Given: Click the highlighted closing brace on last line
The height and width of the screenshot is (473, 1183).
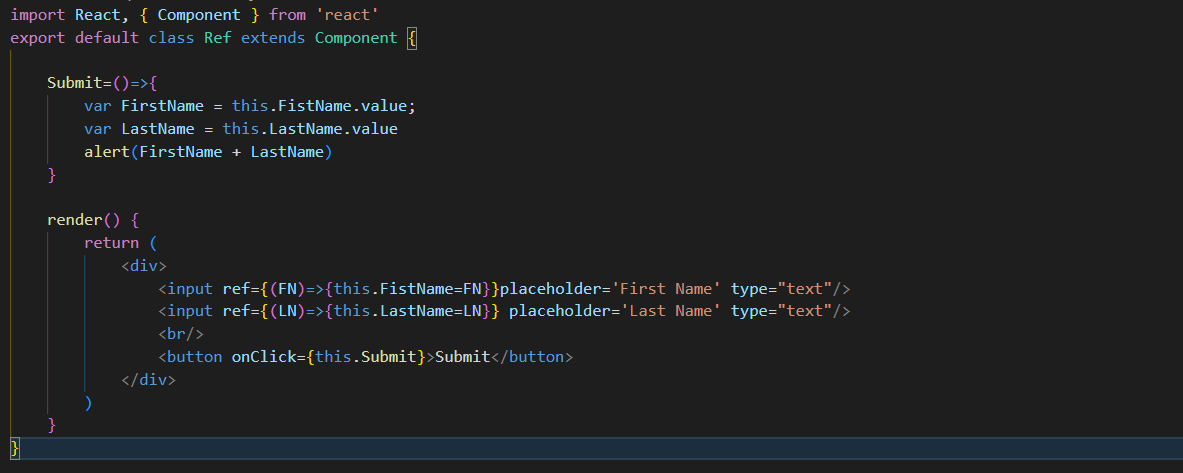Looking at the screenshot, I should tap(15, 448).
